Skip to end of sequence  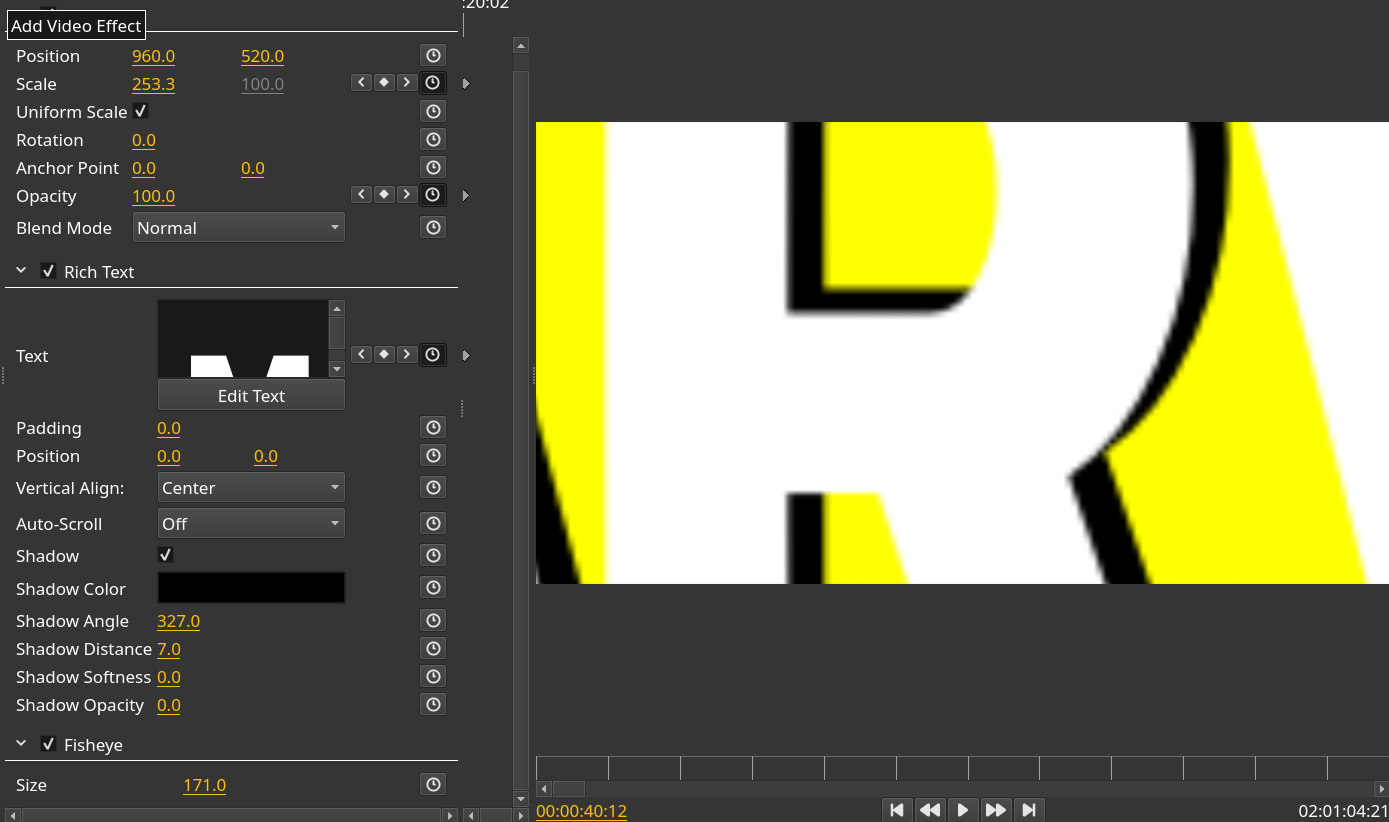coord(1028,810)
